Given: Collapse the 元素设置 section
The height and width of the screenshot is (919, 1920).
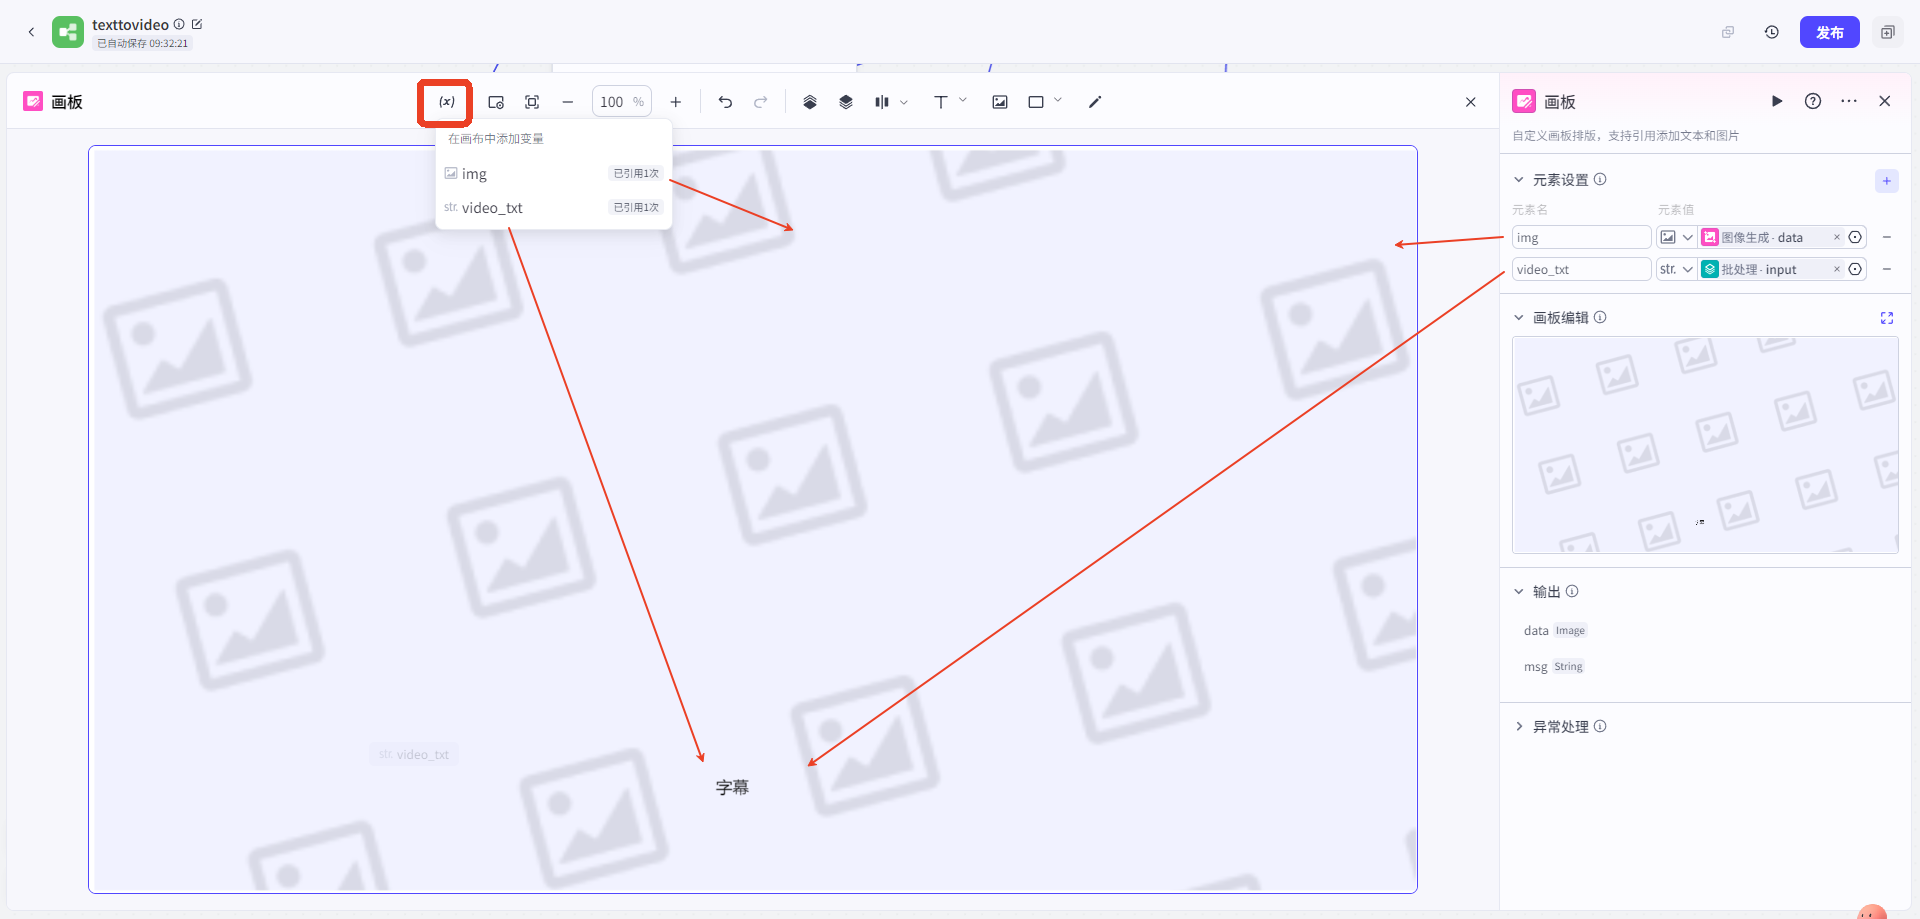Looking at the screenshot, I should coord(1519,180).
